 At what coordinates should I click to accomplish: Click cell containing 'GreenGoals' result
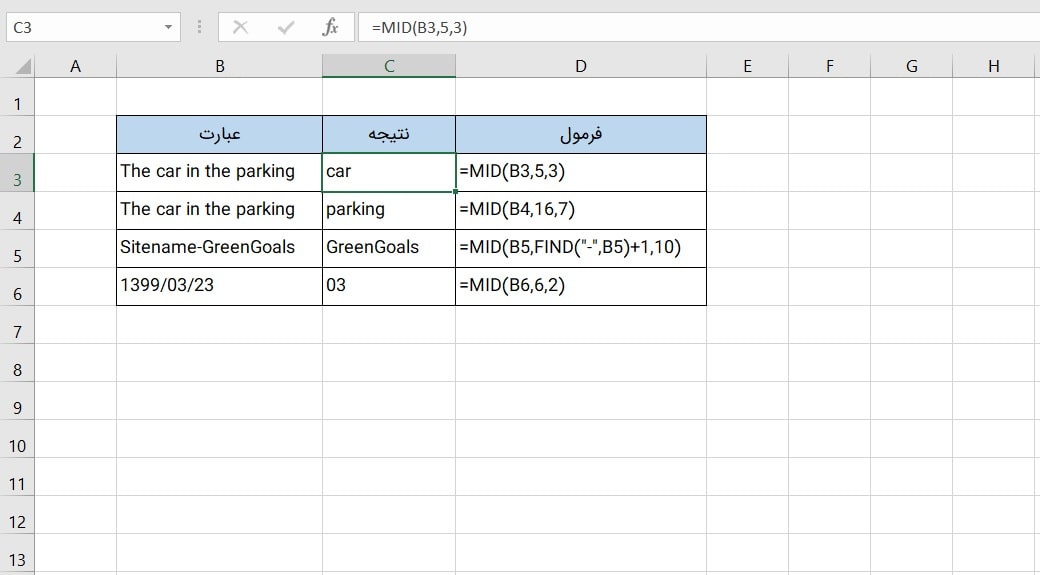pyautogui.click(x=388, y=247)
